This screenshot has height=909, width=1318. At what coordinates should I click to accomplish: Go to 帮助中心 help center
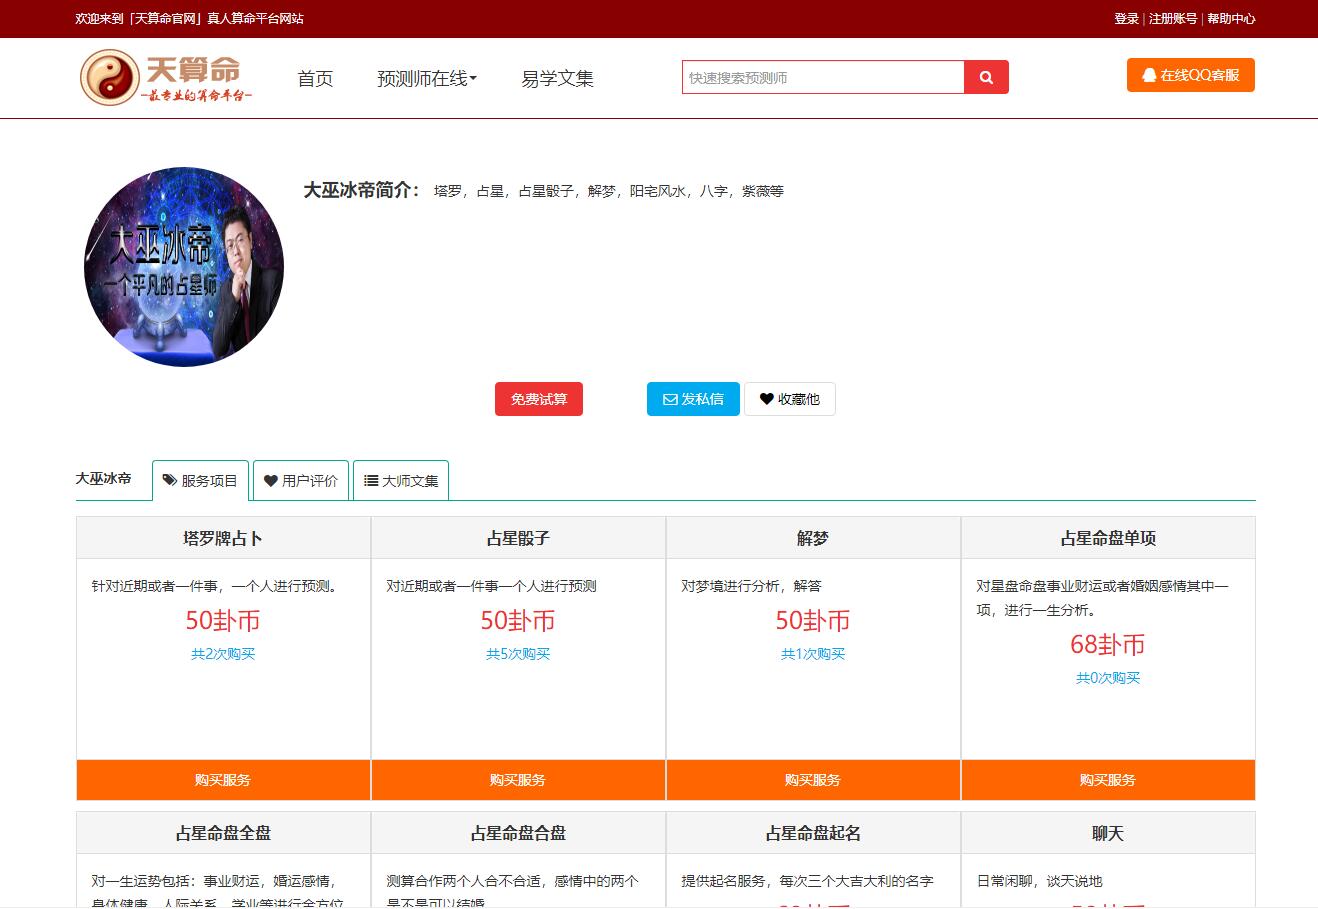click(x=1231, y=18)
